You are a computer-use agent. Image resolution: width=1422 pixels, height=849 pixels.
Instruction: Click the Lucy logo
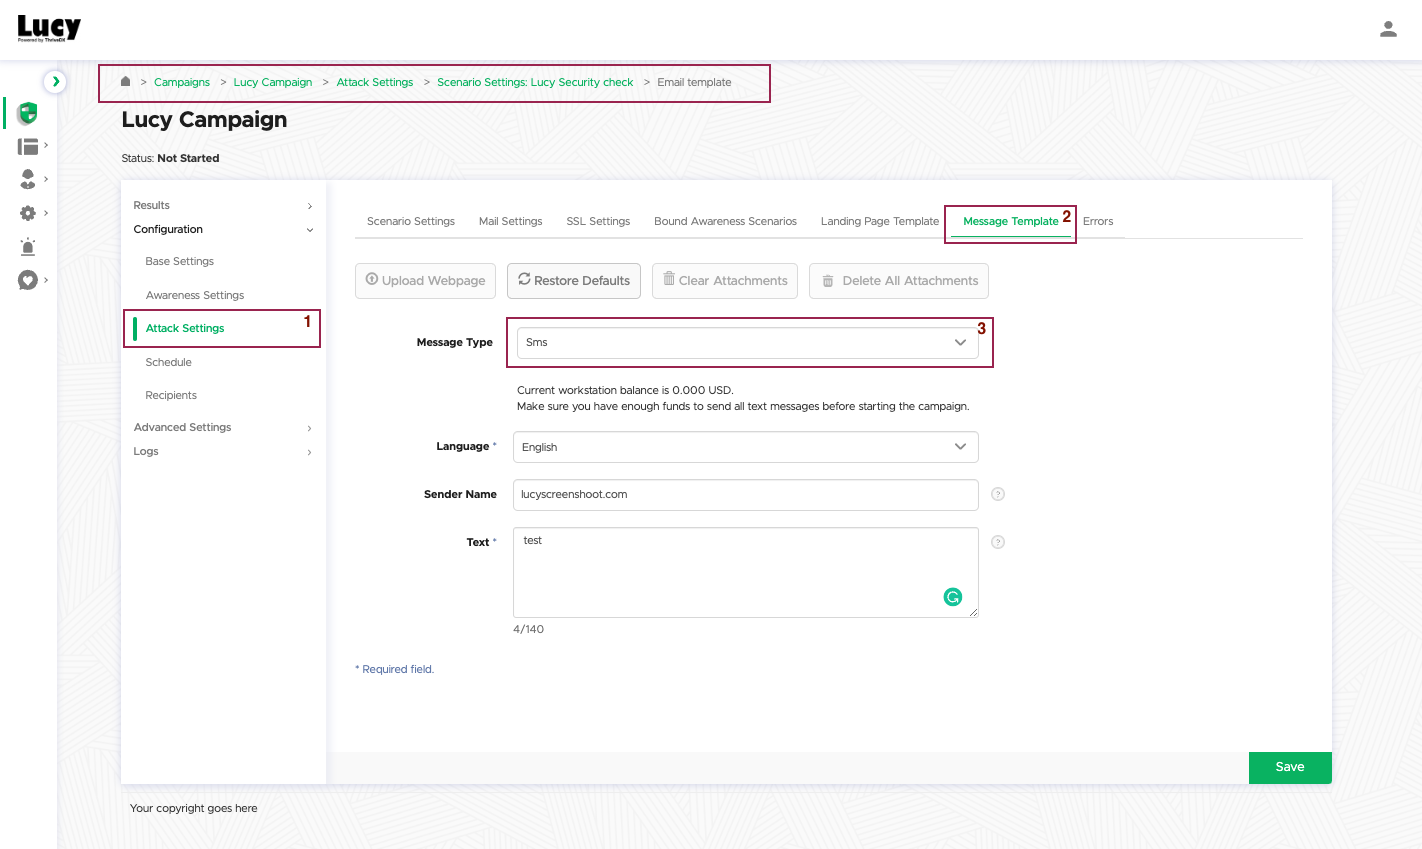pyautogui.click(x=49, y=29)
